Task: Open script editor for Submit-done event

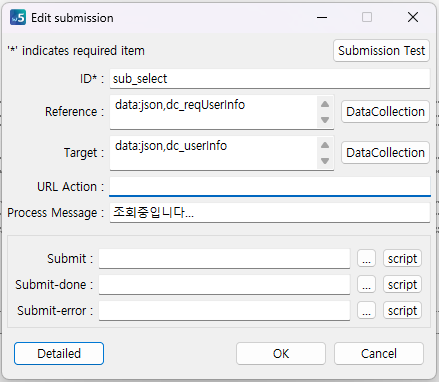Action: point(402,284)
